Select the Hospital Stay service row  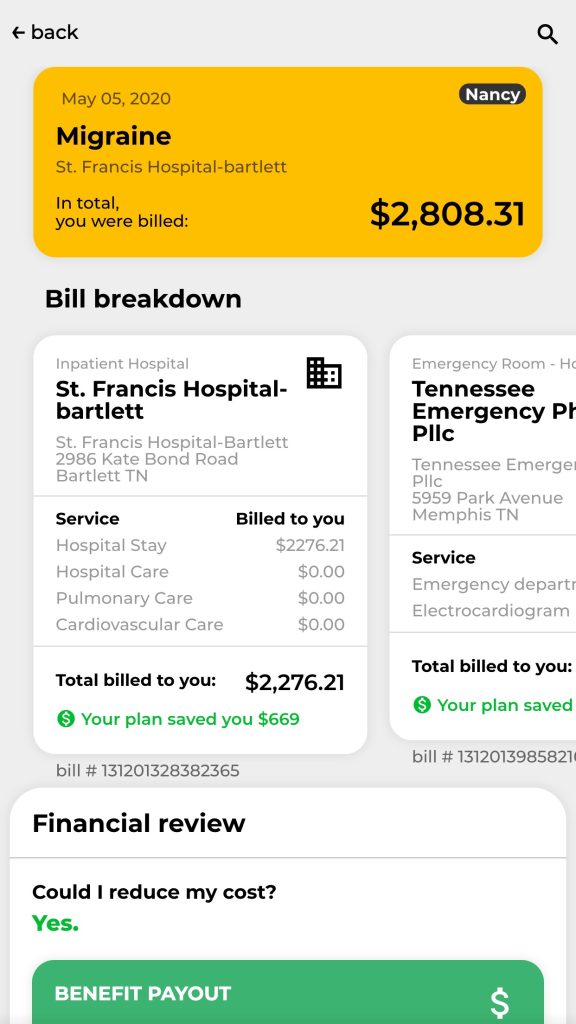pyautogui.click(x=200, y=545)
